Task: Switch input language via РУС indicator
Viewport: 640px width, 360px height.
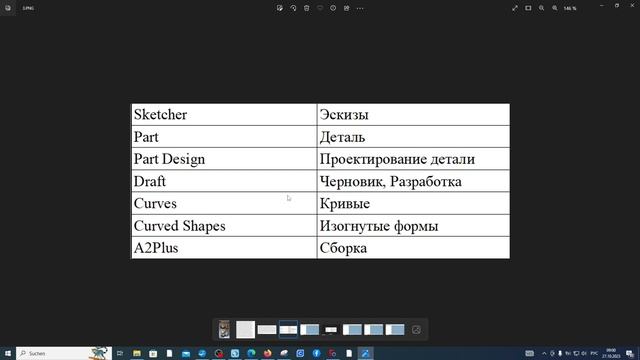Action: coord(594,353)
